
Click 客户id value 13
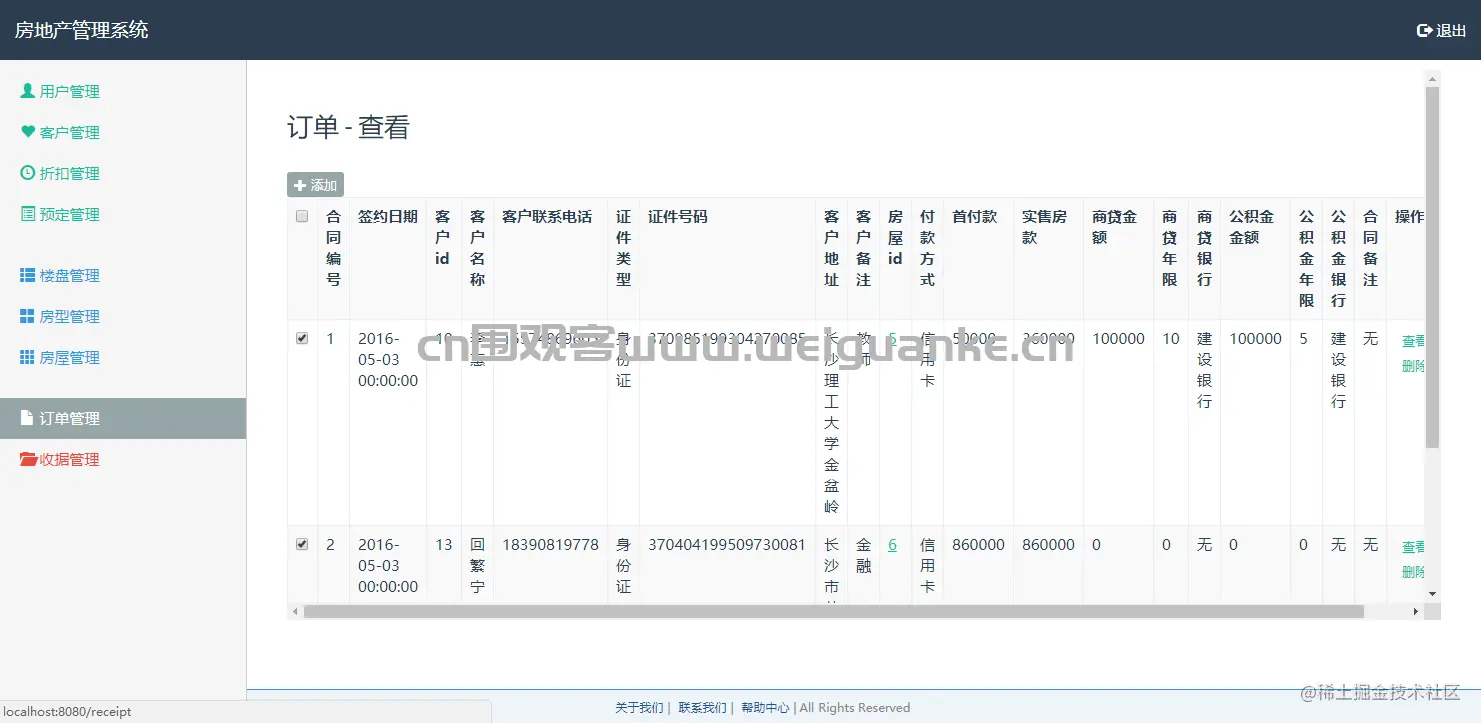pos(444,545)
